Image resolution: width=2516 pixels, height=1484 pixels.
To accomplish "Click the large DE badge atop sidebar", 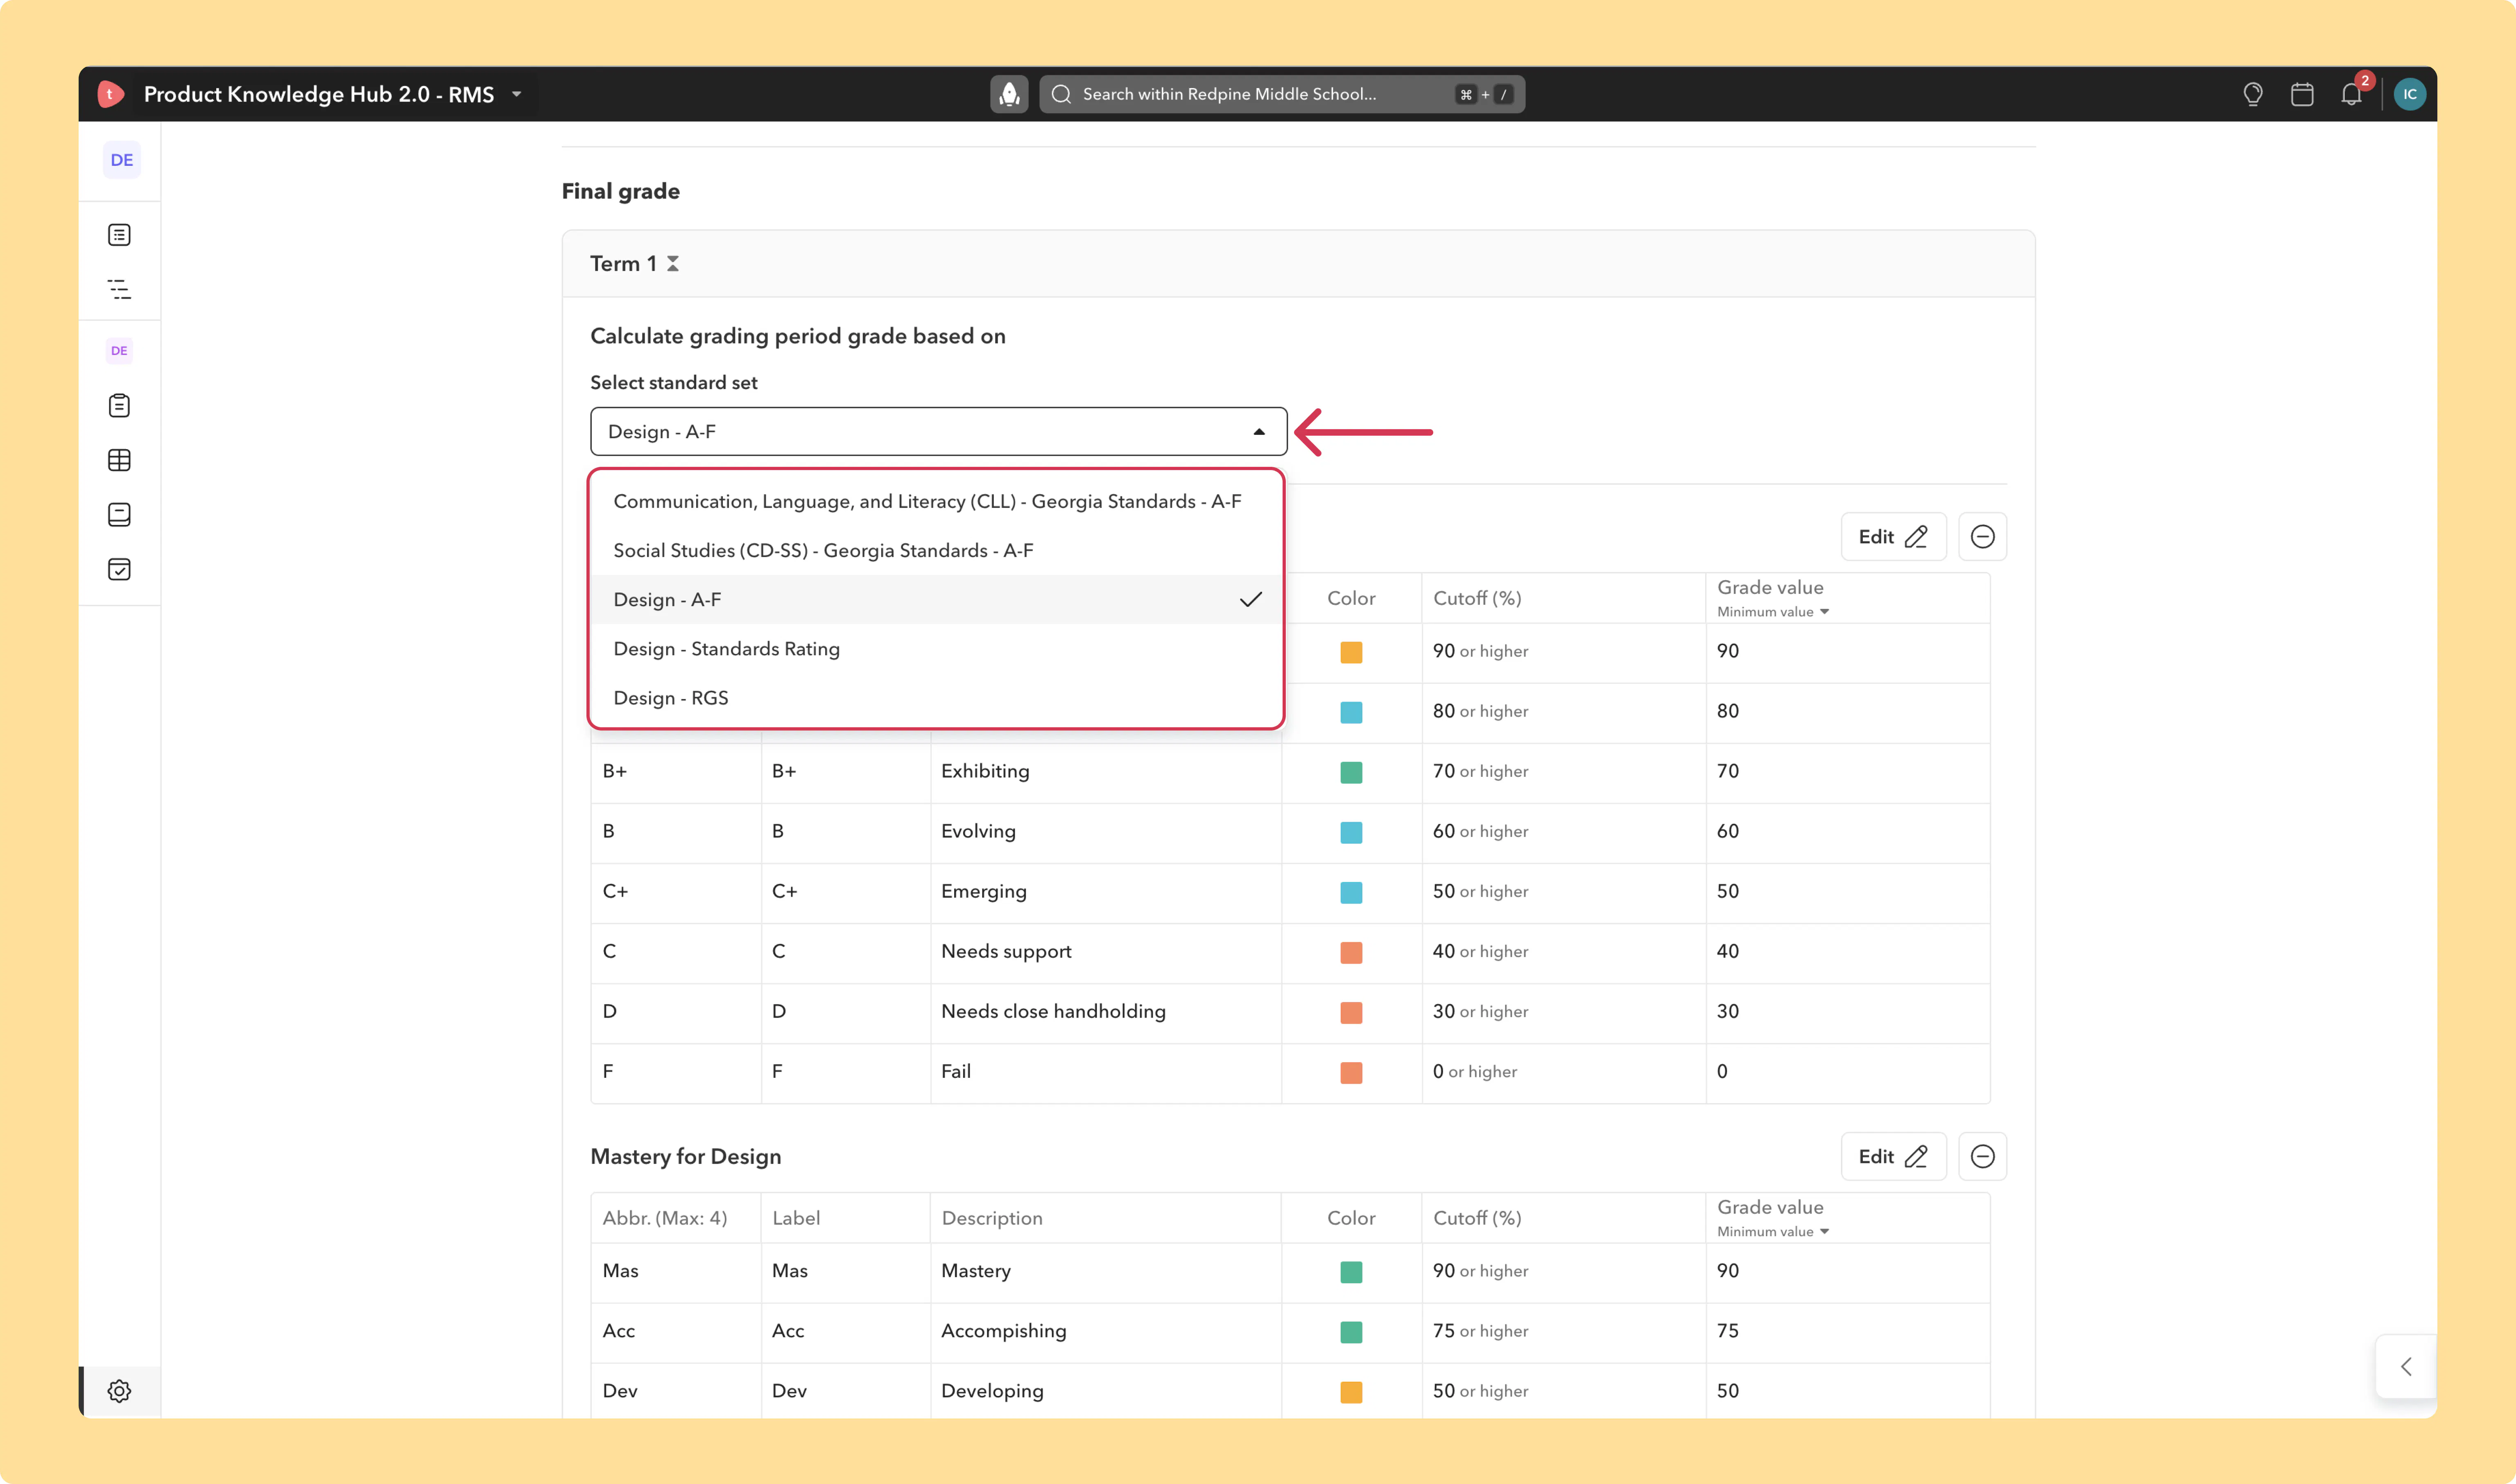I will [122, 160].
